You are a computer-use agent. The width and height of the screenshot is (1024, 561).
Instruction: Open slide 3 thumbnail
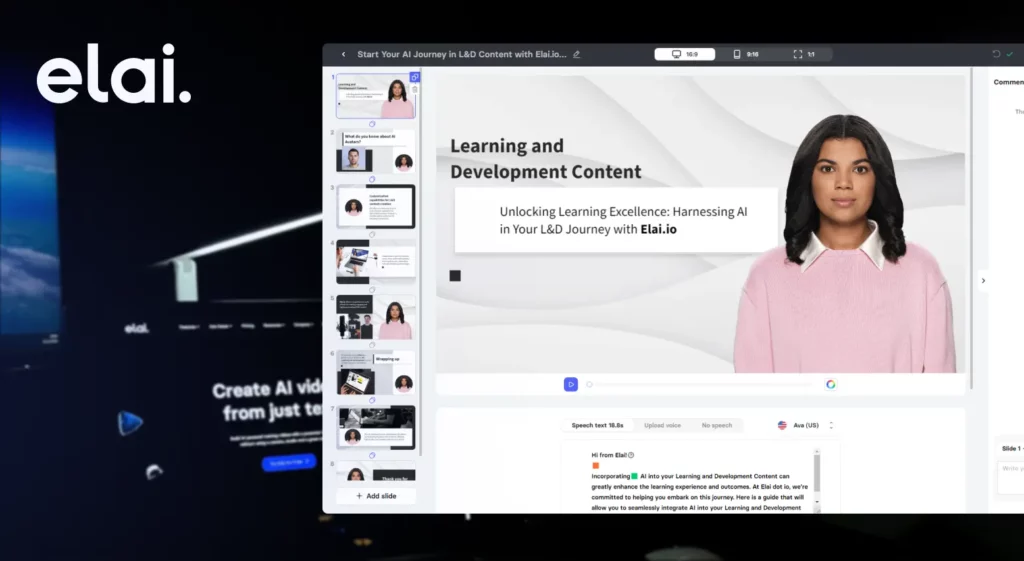376,206
